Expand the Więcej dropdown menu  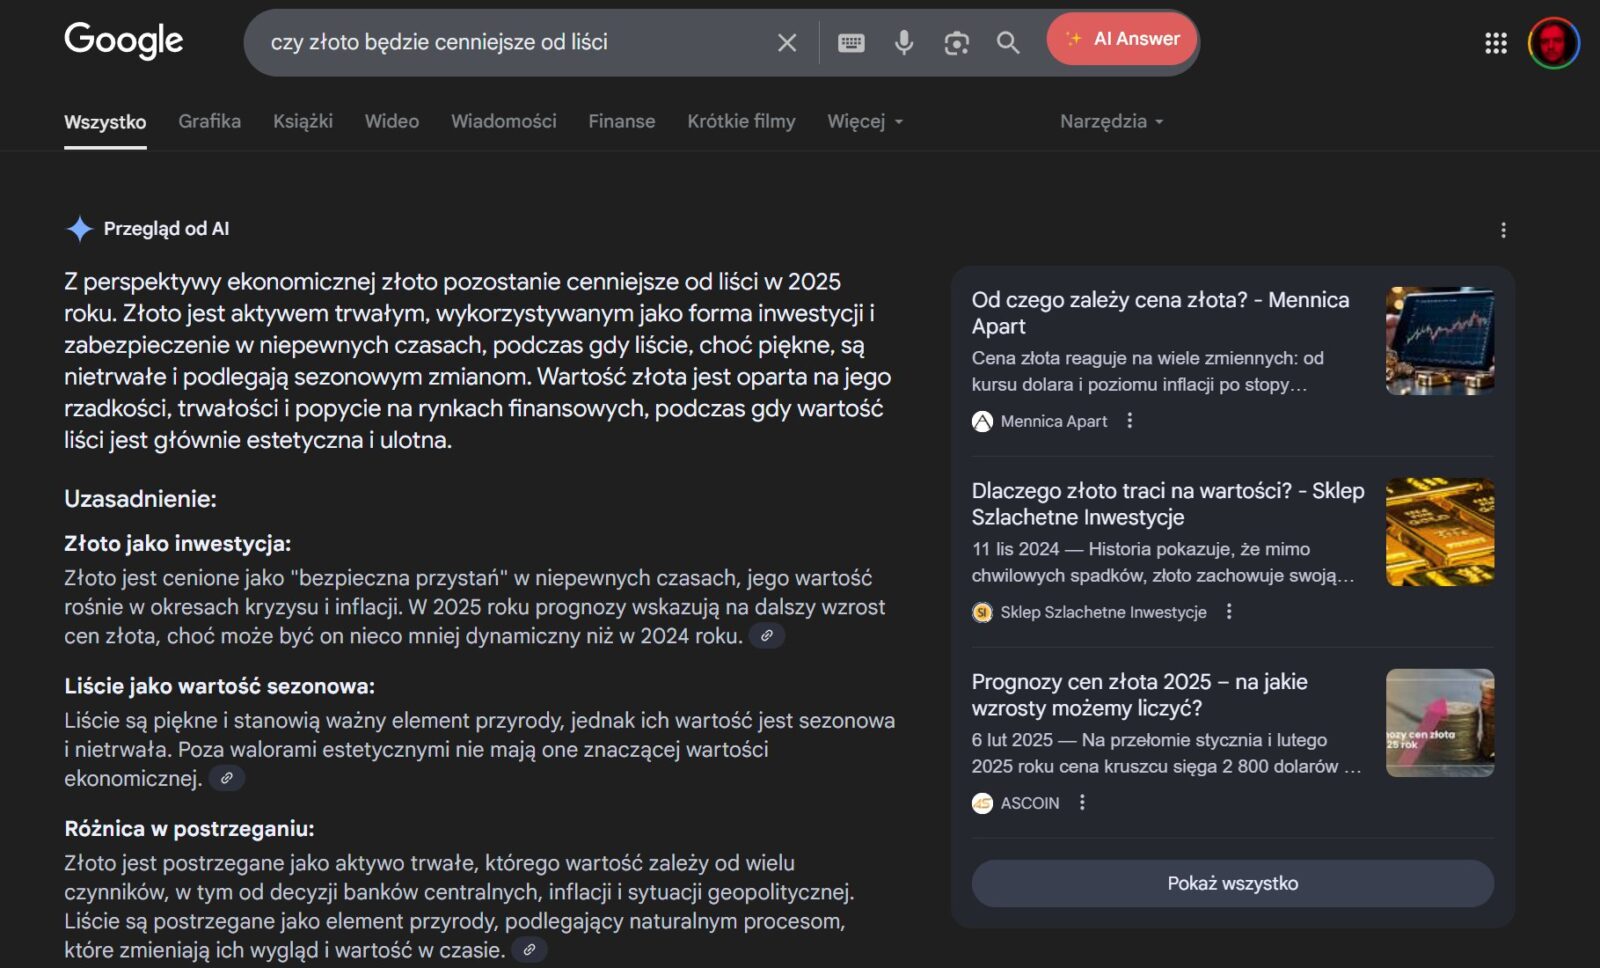pos(865,121)
